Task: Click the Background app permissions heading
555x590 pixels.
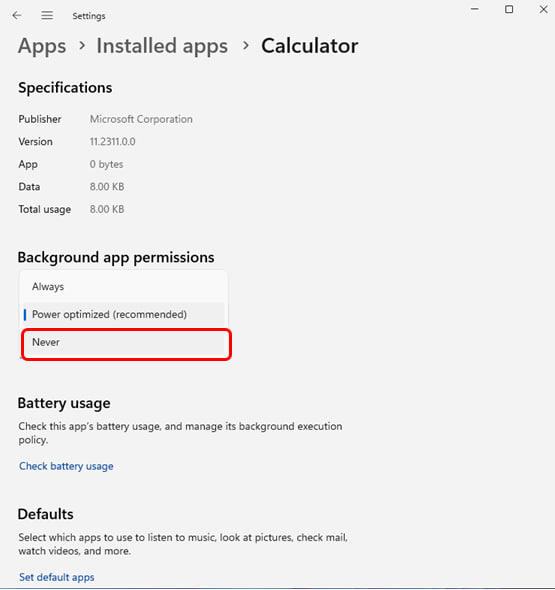Action: point(116,258)
